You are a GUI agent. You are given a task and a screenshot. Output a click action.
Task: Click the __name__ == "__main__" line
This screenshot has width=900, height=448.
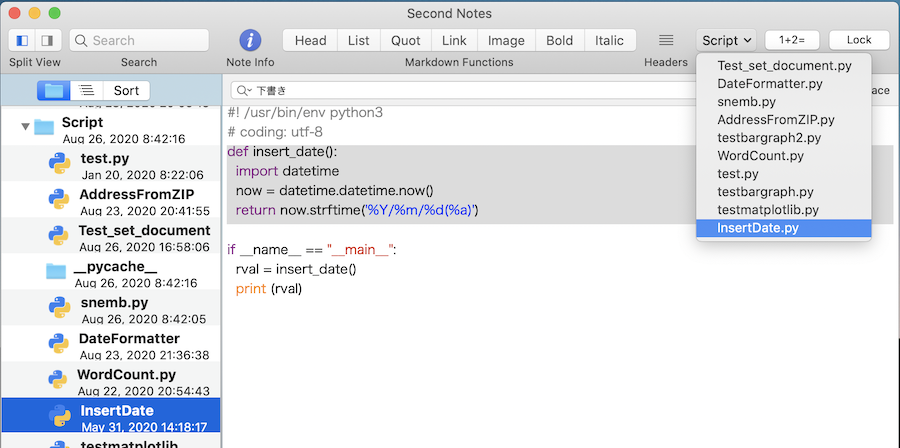(312, 250)
